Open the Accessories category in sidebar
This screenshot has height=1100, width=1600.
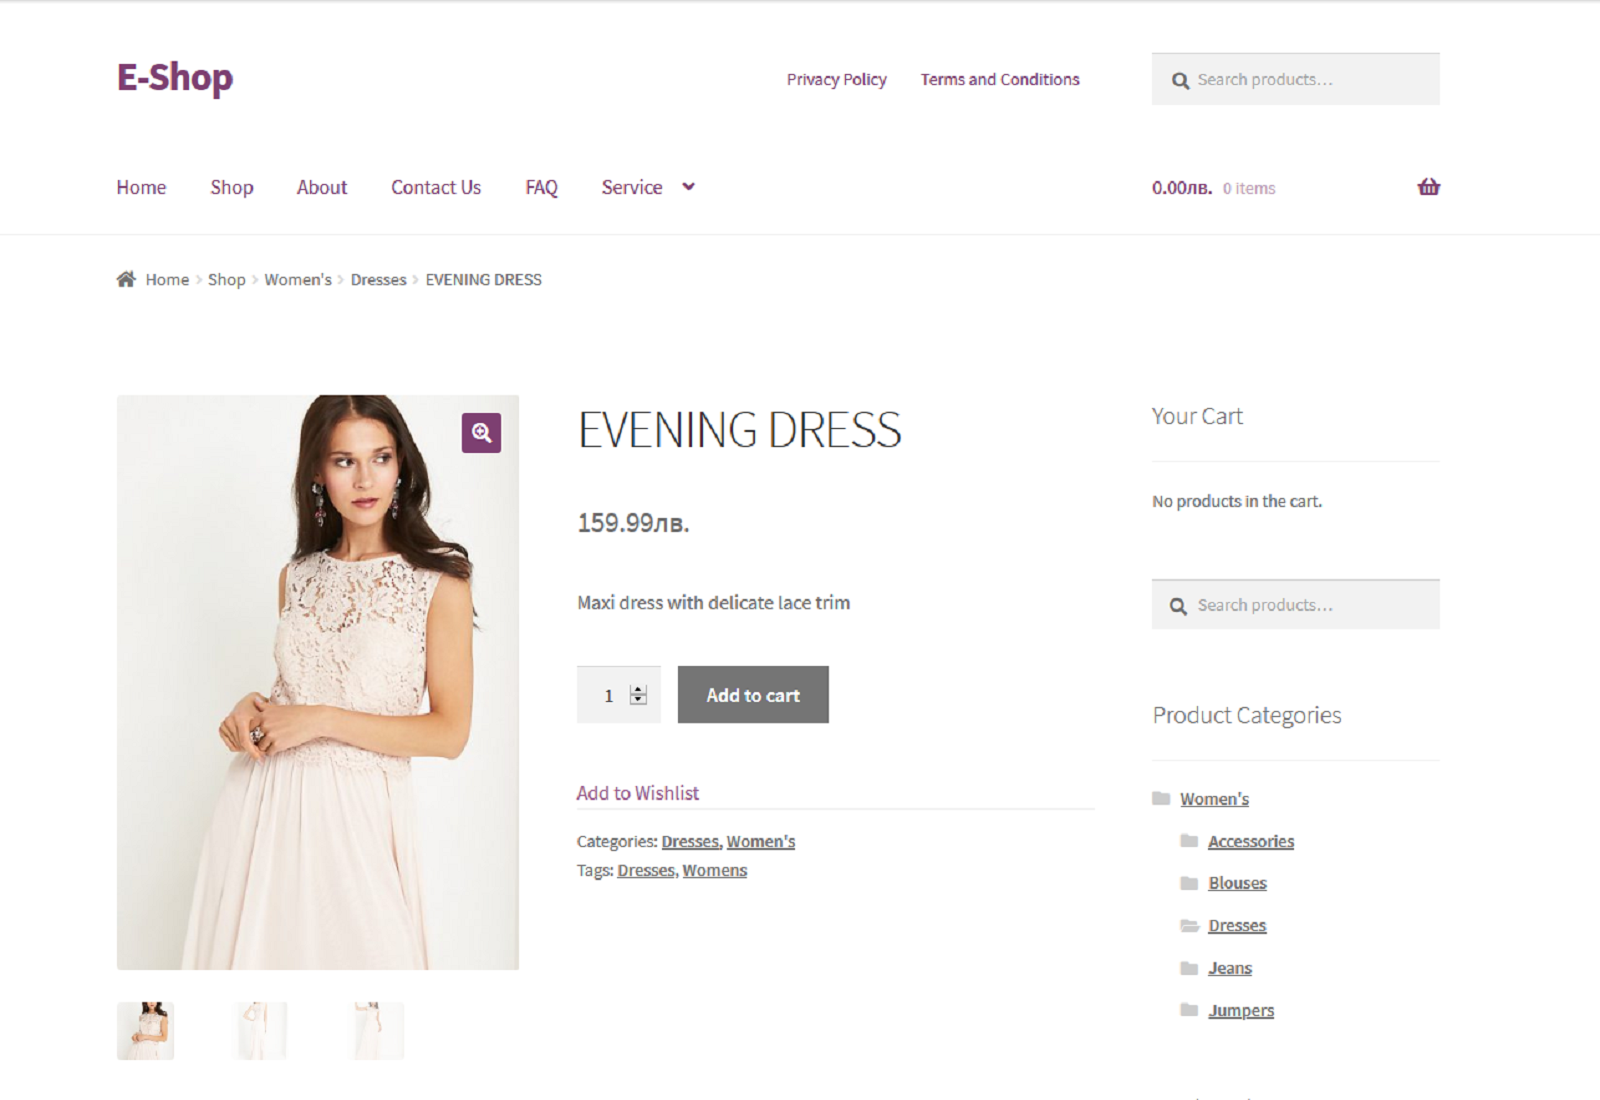(1250, 842)
